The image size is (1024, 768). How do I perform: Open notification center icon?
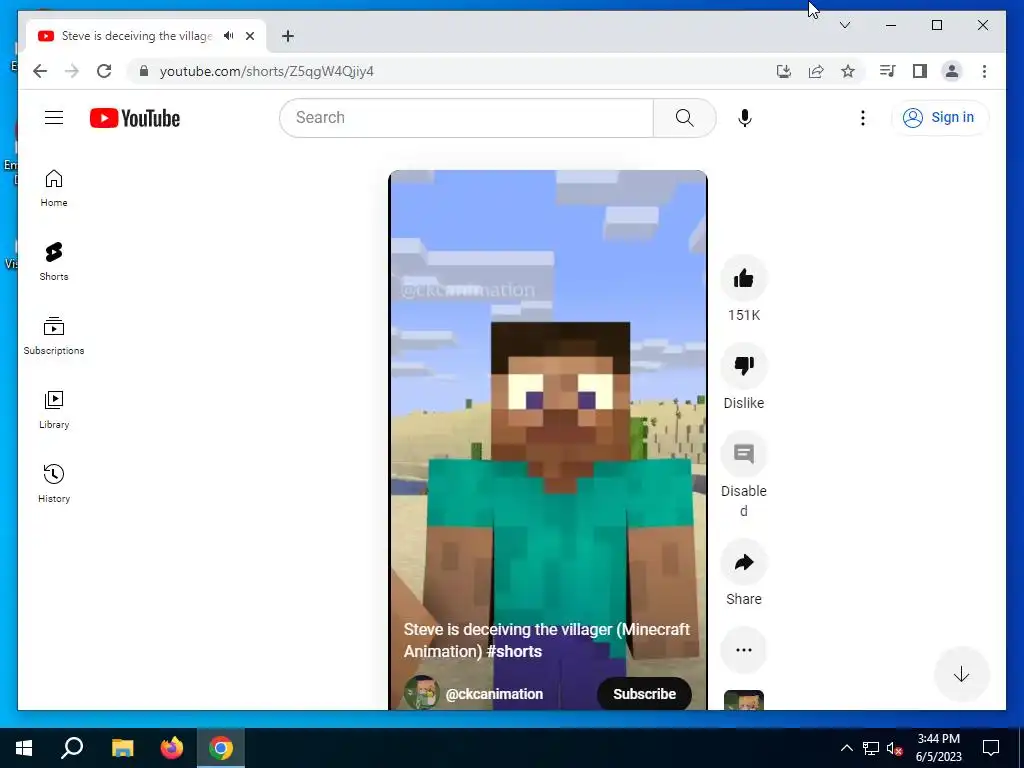pos(991,748)
